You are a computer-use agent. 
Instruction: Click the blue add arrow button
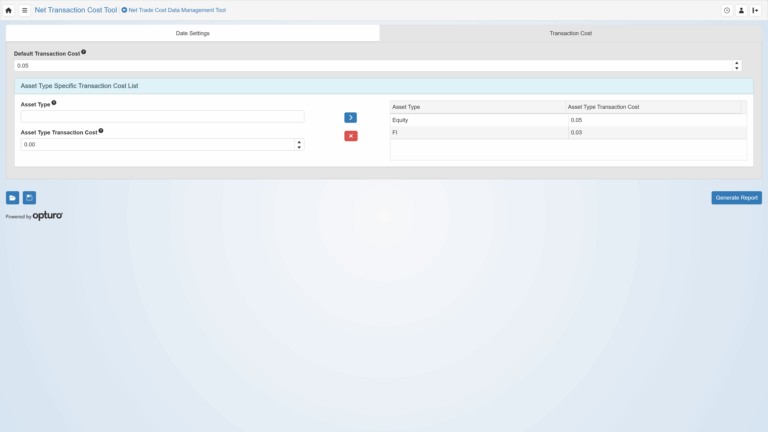point(350,118)
